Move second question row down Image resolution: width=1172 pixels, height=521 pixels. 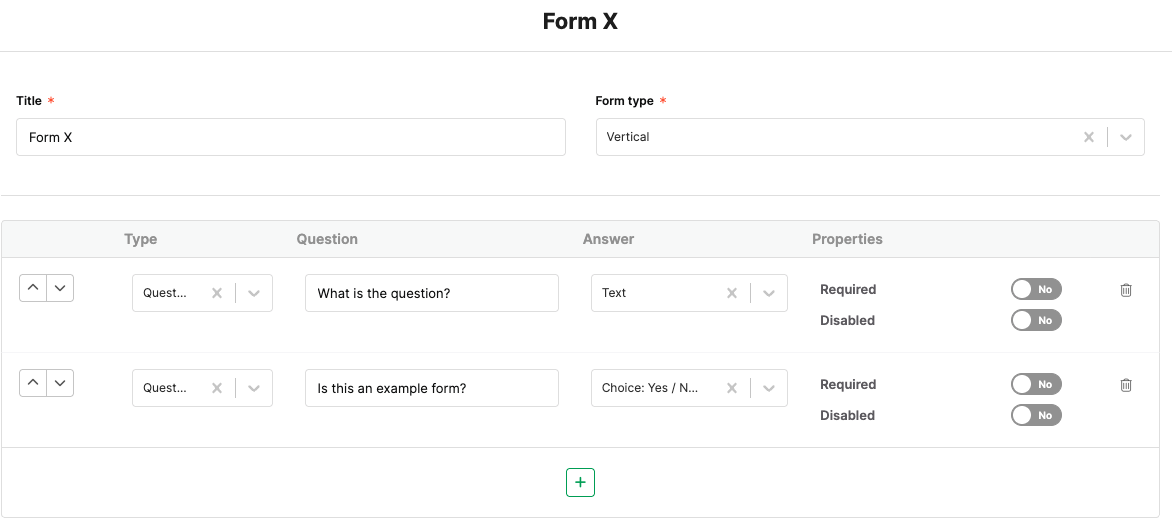pyautogui.click(x=60, y=383)
